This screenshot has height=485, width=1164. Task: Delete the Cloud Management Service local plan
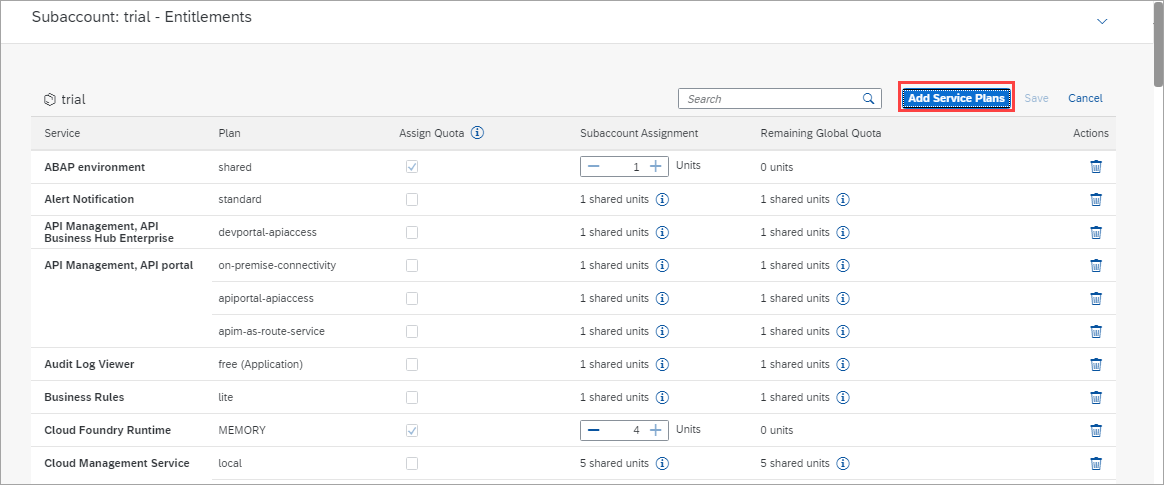[1095, 463]
